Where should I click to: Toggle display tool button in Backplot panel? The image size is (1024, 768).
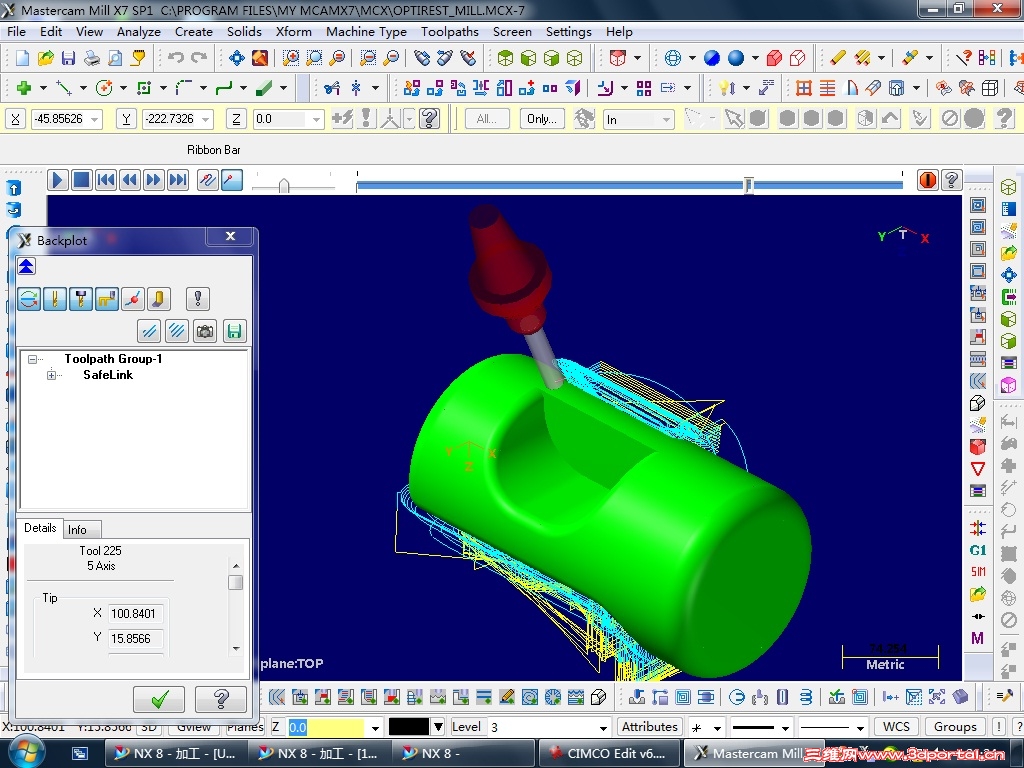55,298
